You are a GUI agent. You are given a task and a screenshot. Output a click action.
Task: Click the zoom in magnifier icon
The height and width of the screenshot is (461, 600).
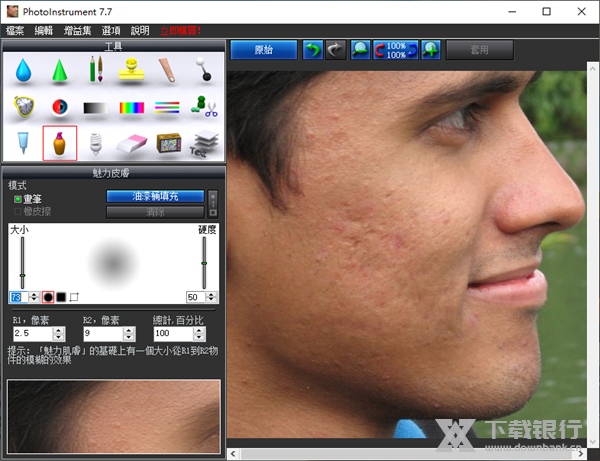[360, 49]
